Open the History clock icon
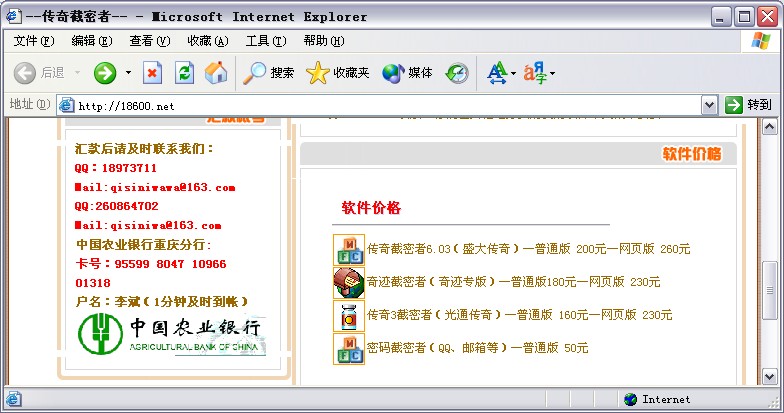This screenshot has width=784, height=413. (x=457, y=73)
